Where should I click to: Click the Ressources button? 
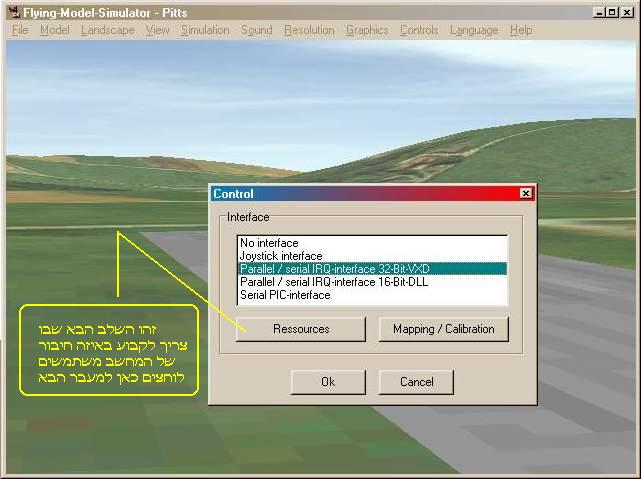(301, 329)
